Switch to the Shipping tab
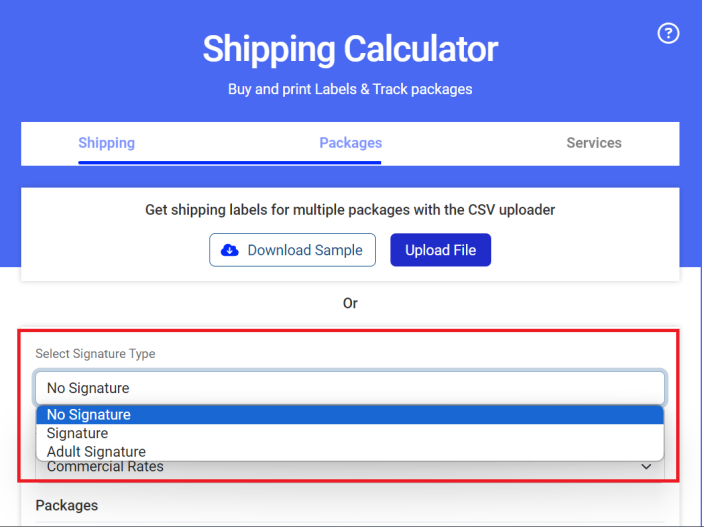704x527 pixels. click(x=106, y=143)
